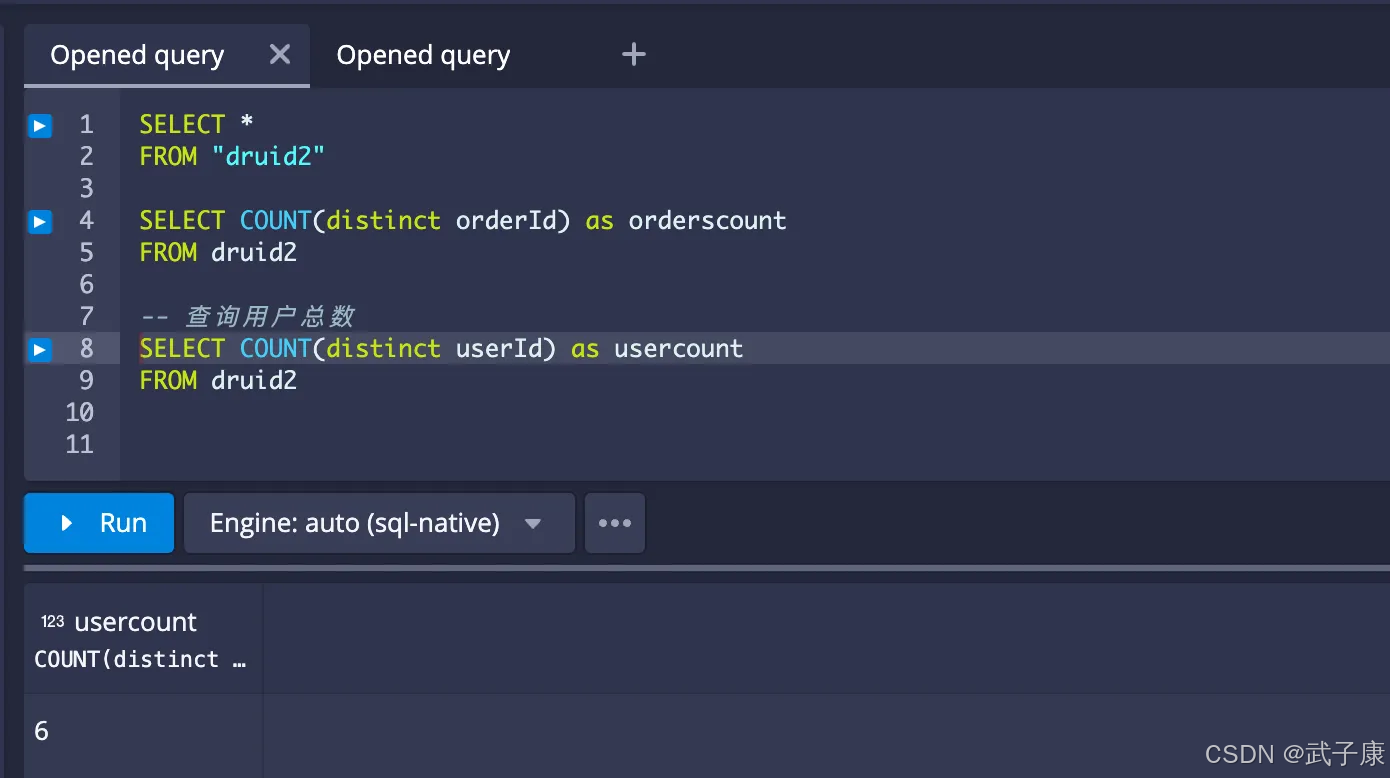Run the query at line 1 gutter icon
Viewport: 1390px width, 778px height.
tap(39, 125)
